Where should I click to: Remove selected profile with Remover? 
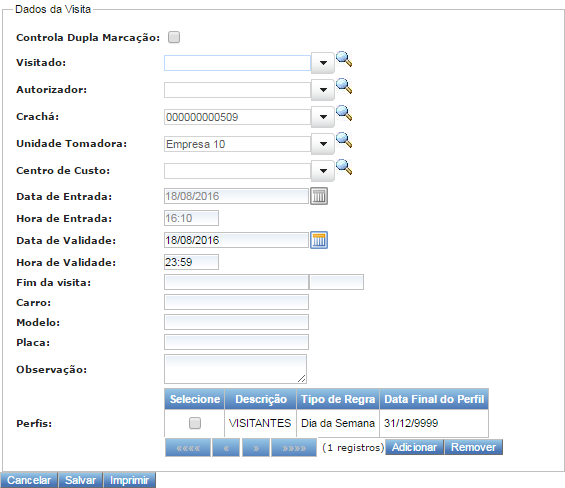473,447
